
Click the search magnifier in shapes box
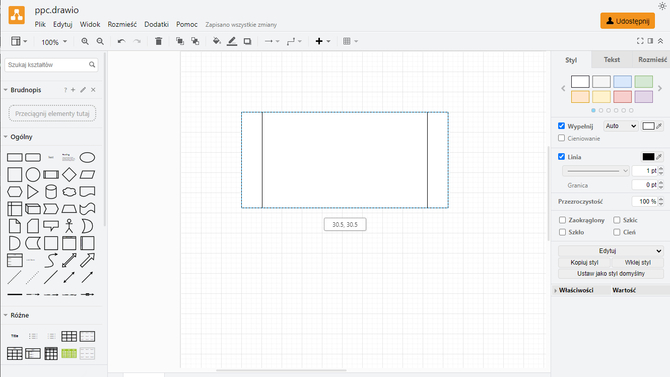(92, 65)
